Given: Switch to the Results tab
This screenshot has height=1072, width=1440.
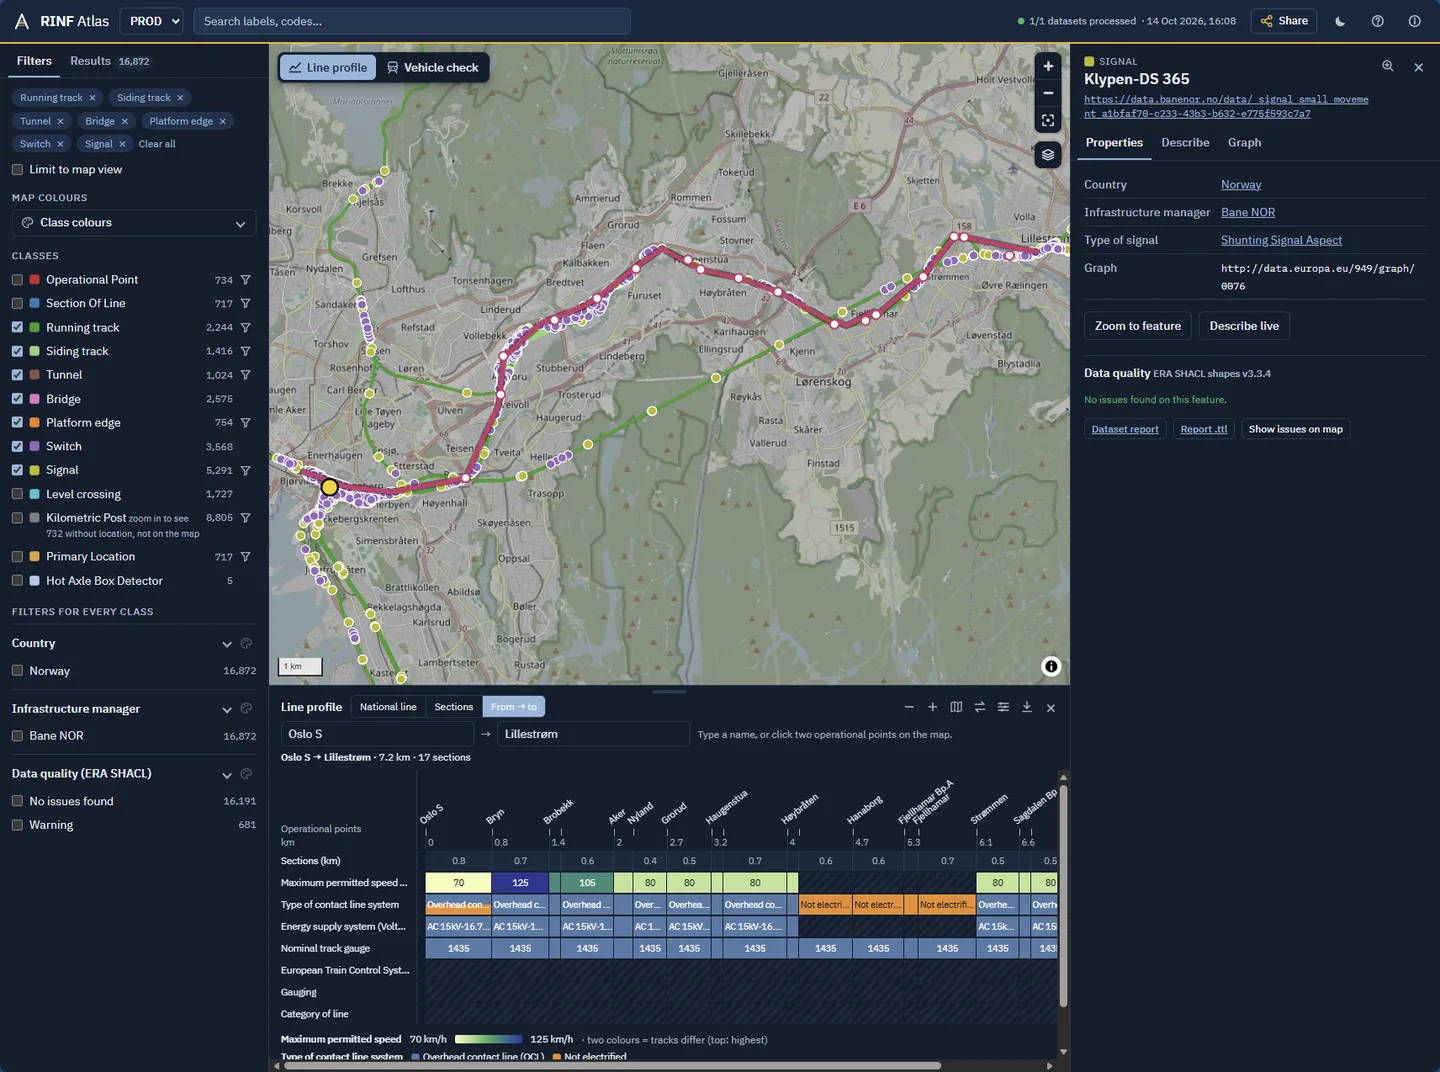Looking at the screenshot, I should (109, 61).
